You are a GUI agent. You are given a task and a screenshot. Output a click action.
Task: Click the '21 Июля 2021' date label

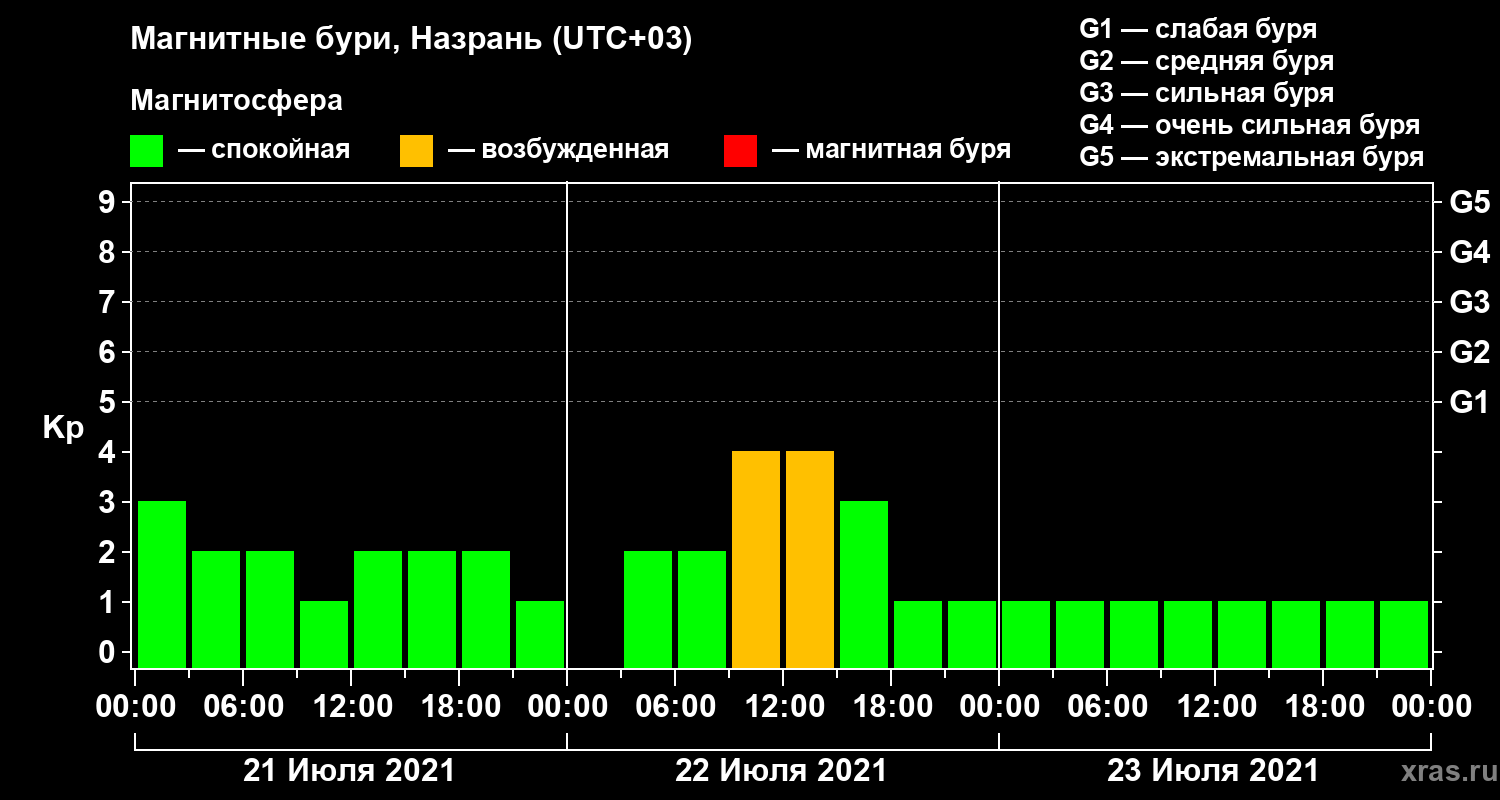(x=349, y=771)
